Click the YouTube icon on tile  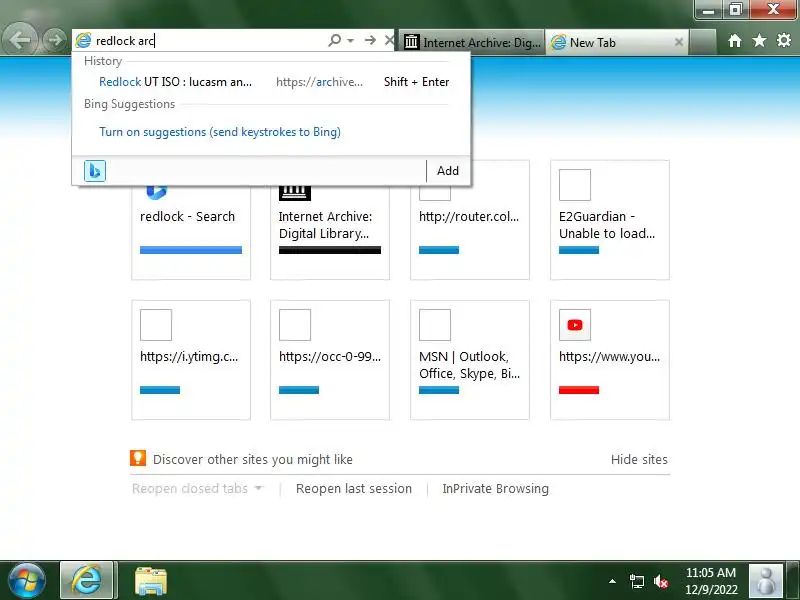[575, 325]
